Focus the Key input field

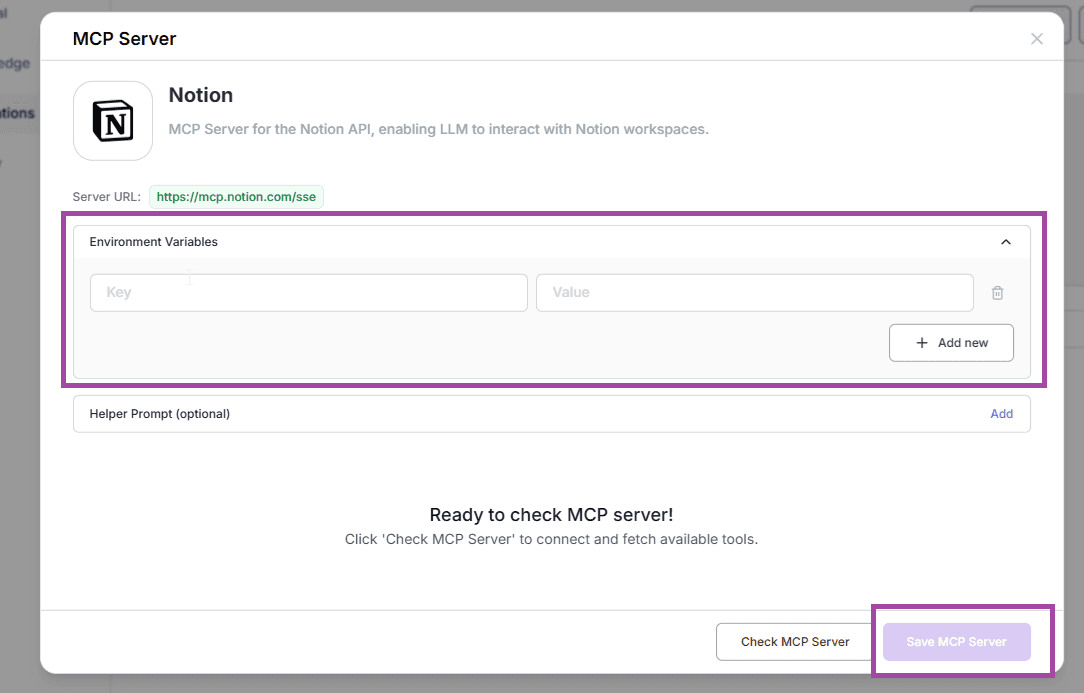[308, 293]
